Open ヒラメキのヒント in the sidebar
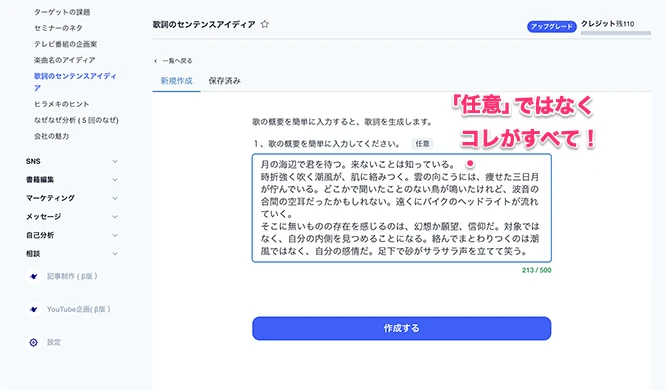The image size is (666, 390). coord(62,104)
